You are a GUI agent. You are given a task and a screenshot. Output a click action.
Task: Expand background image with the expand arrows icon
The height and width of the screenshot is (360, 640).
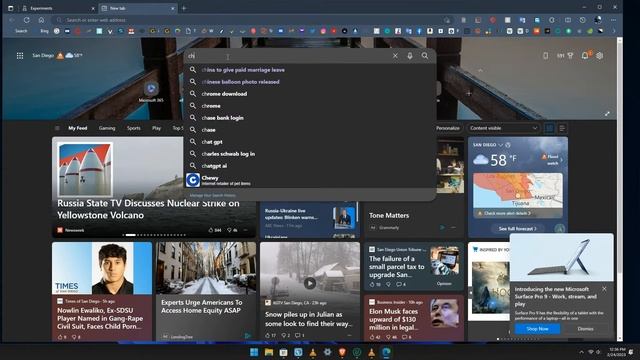point(607,114)
